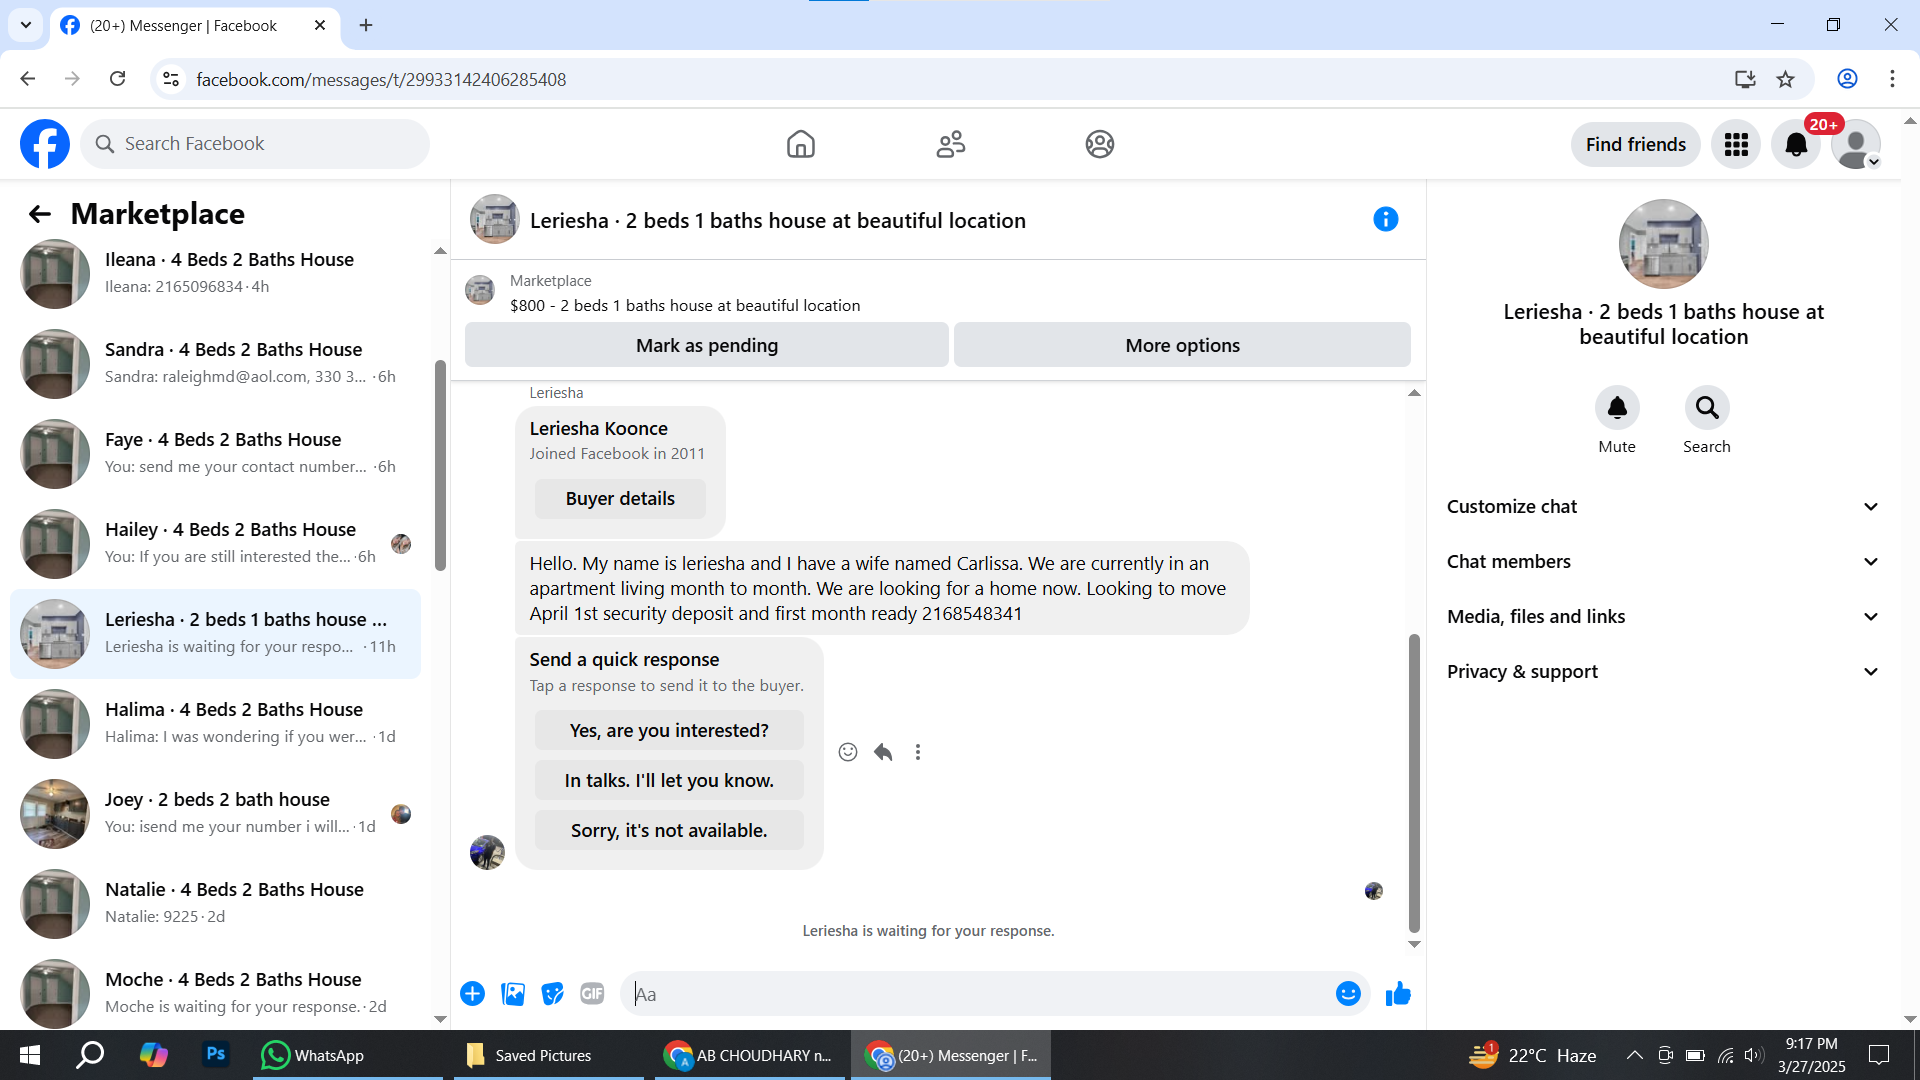Bookmark this page with star icon

pos(1786,79)
